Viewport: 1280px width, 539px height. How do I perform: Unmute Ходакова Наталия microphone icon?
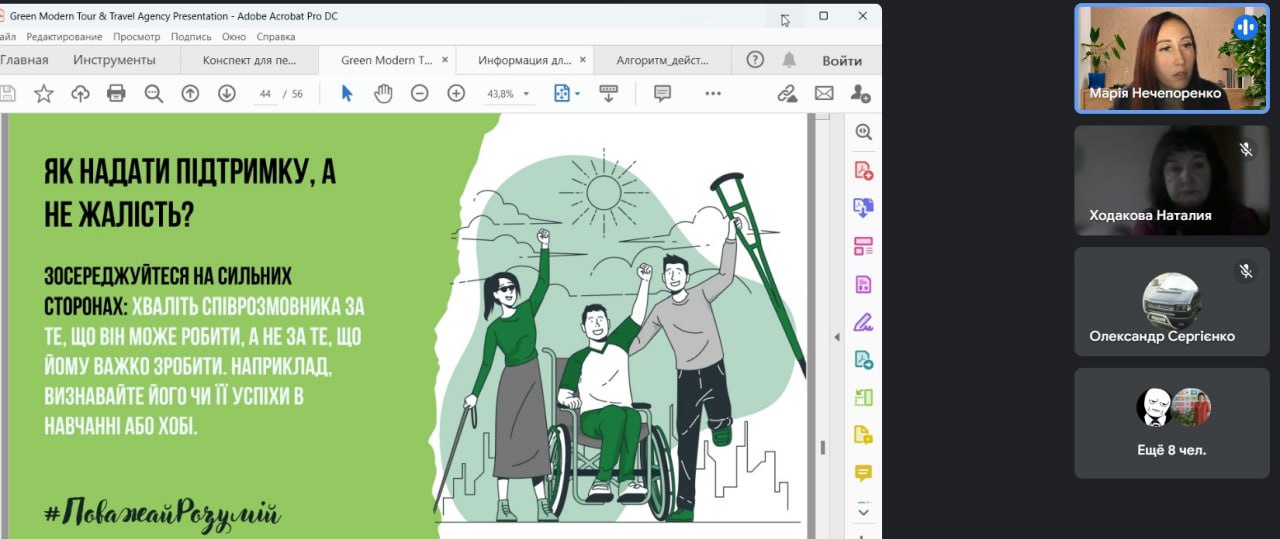(x=1246, y=149)
